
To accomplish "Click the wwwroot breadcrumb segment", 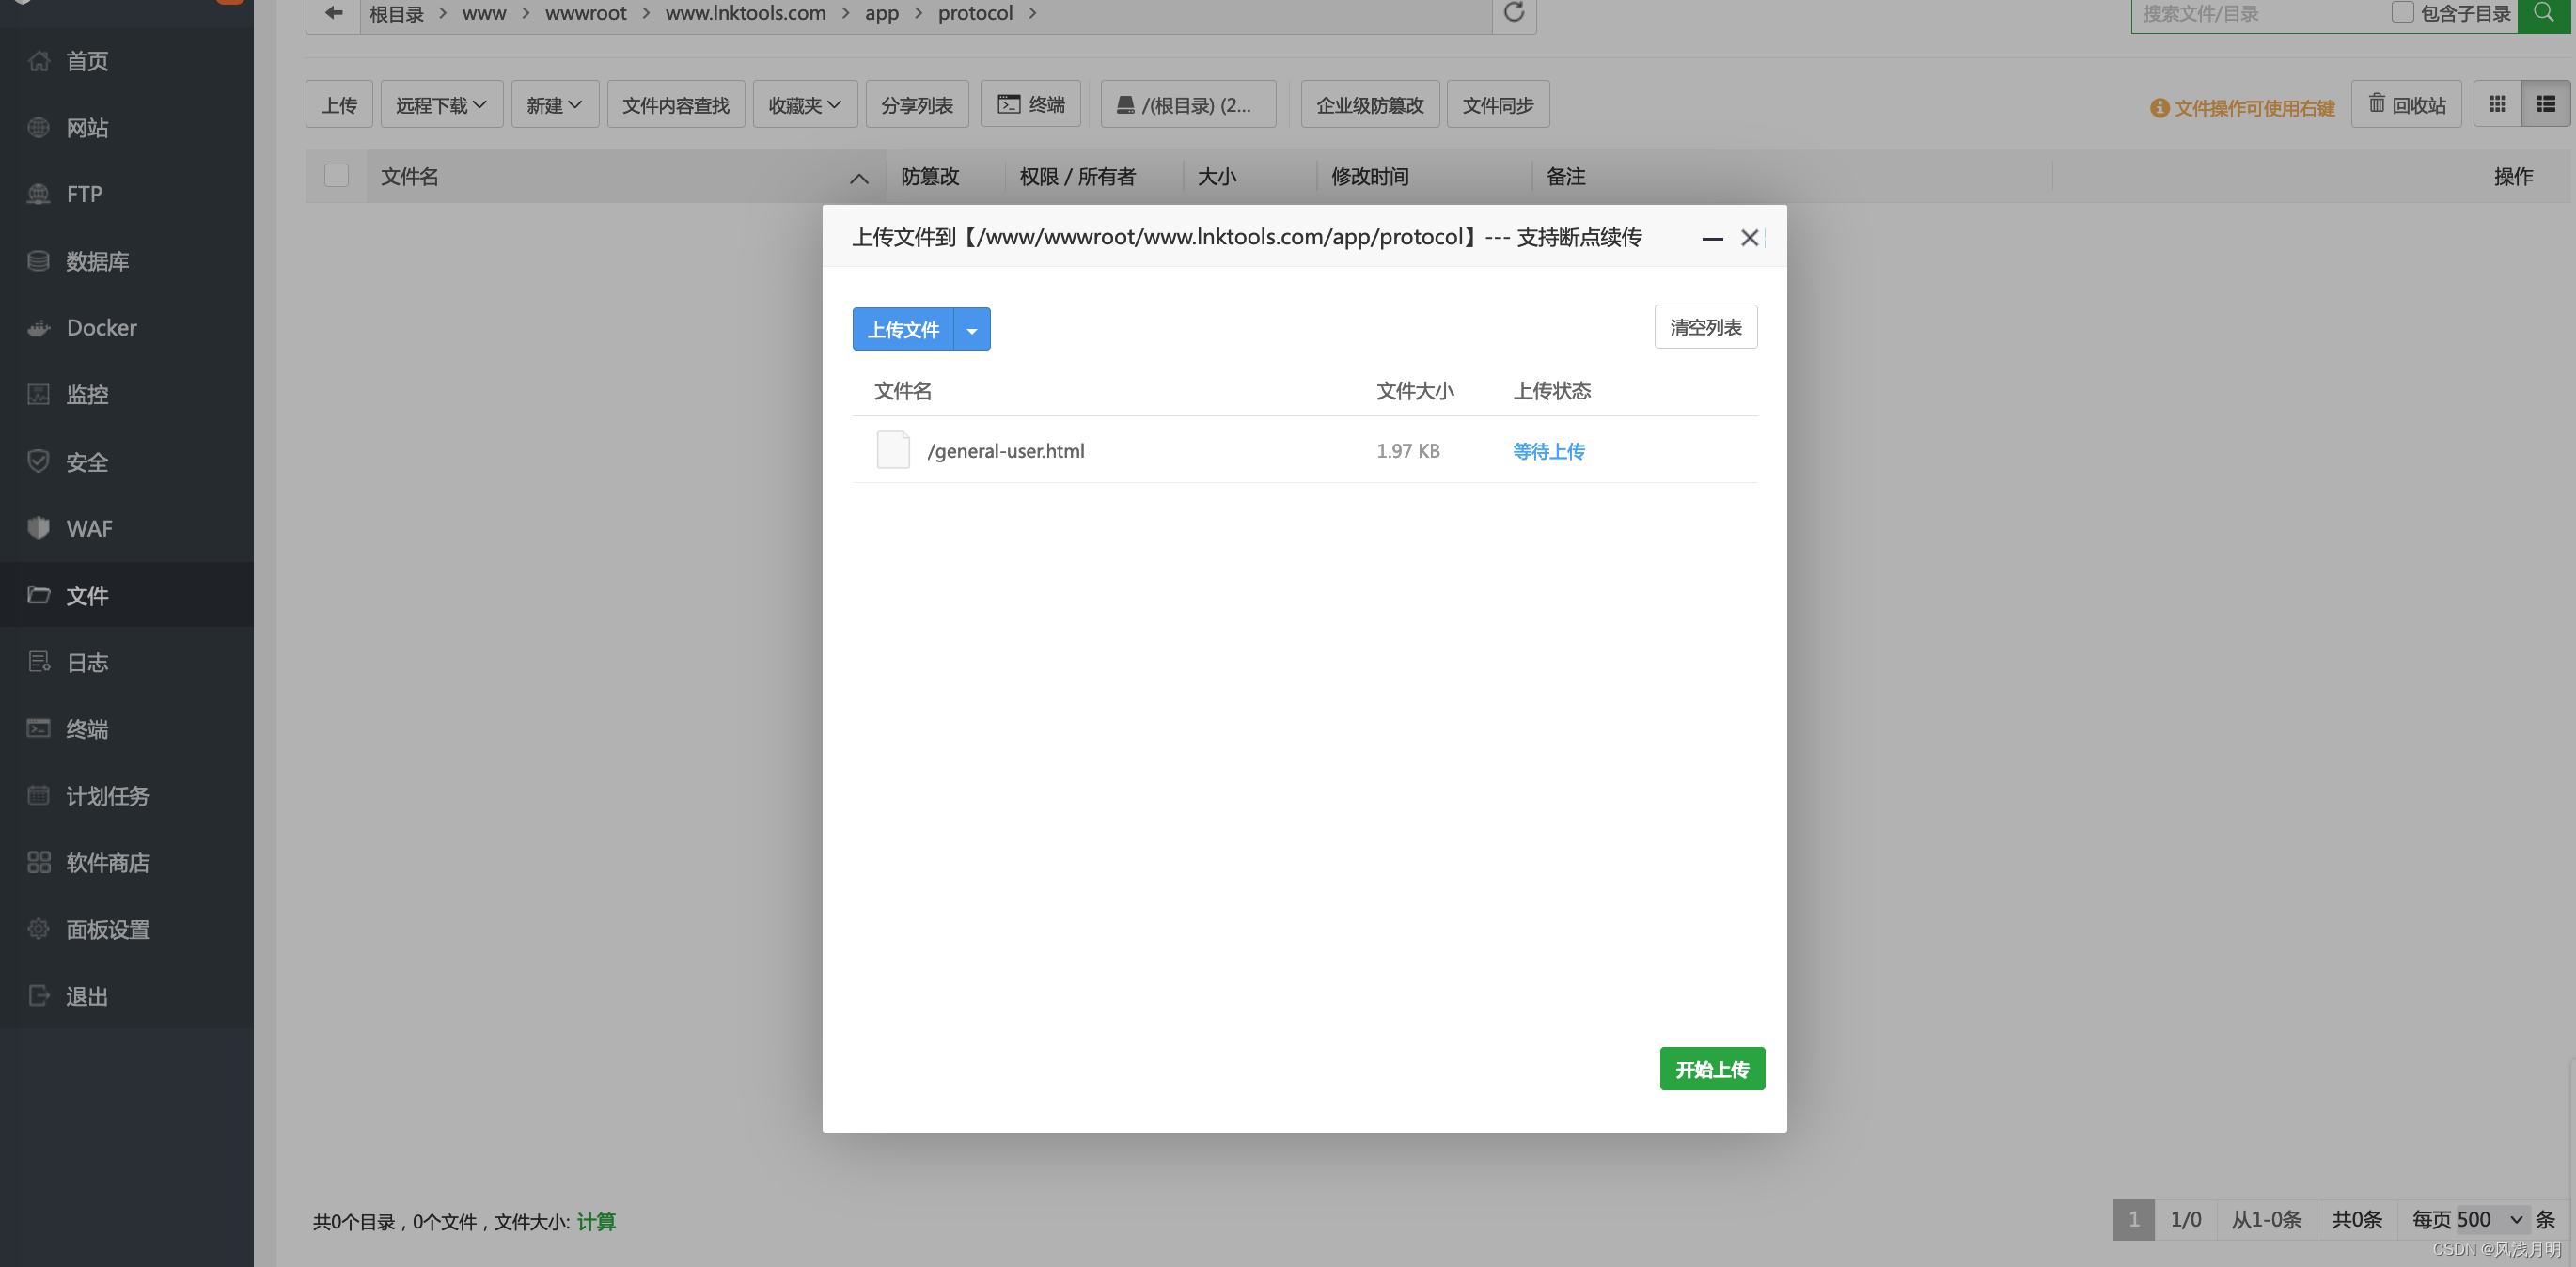I will tap(585, 14).
